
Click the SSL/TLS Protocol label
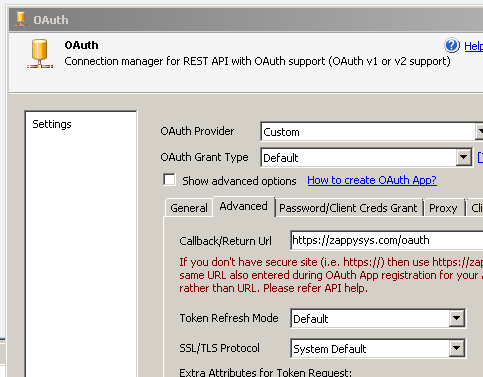pos(219,348)
